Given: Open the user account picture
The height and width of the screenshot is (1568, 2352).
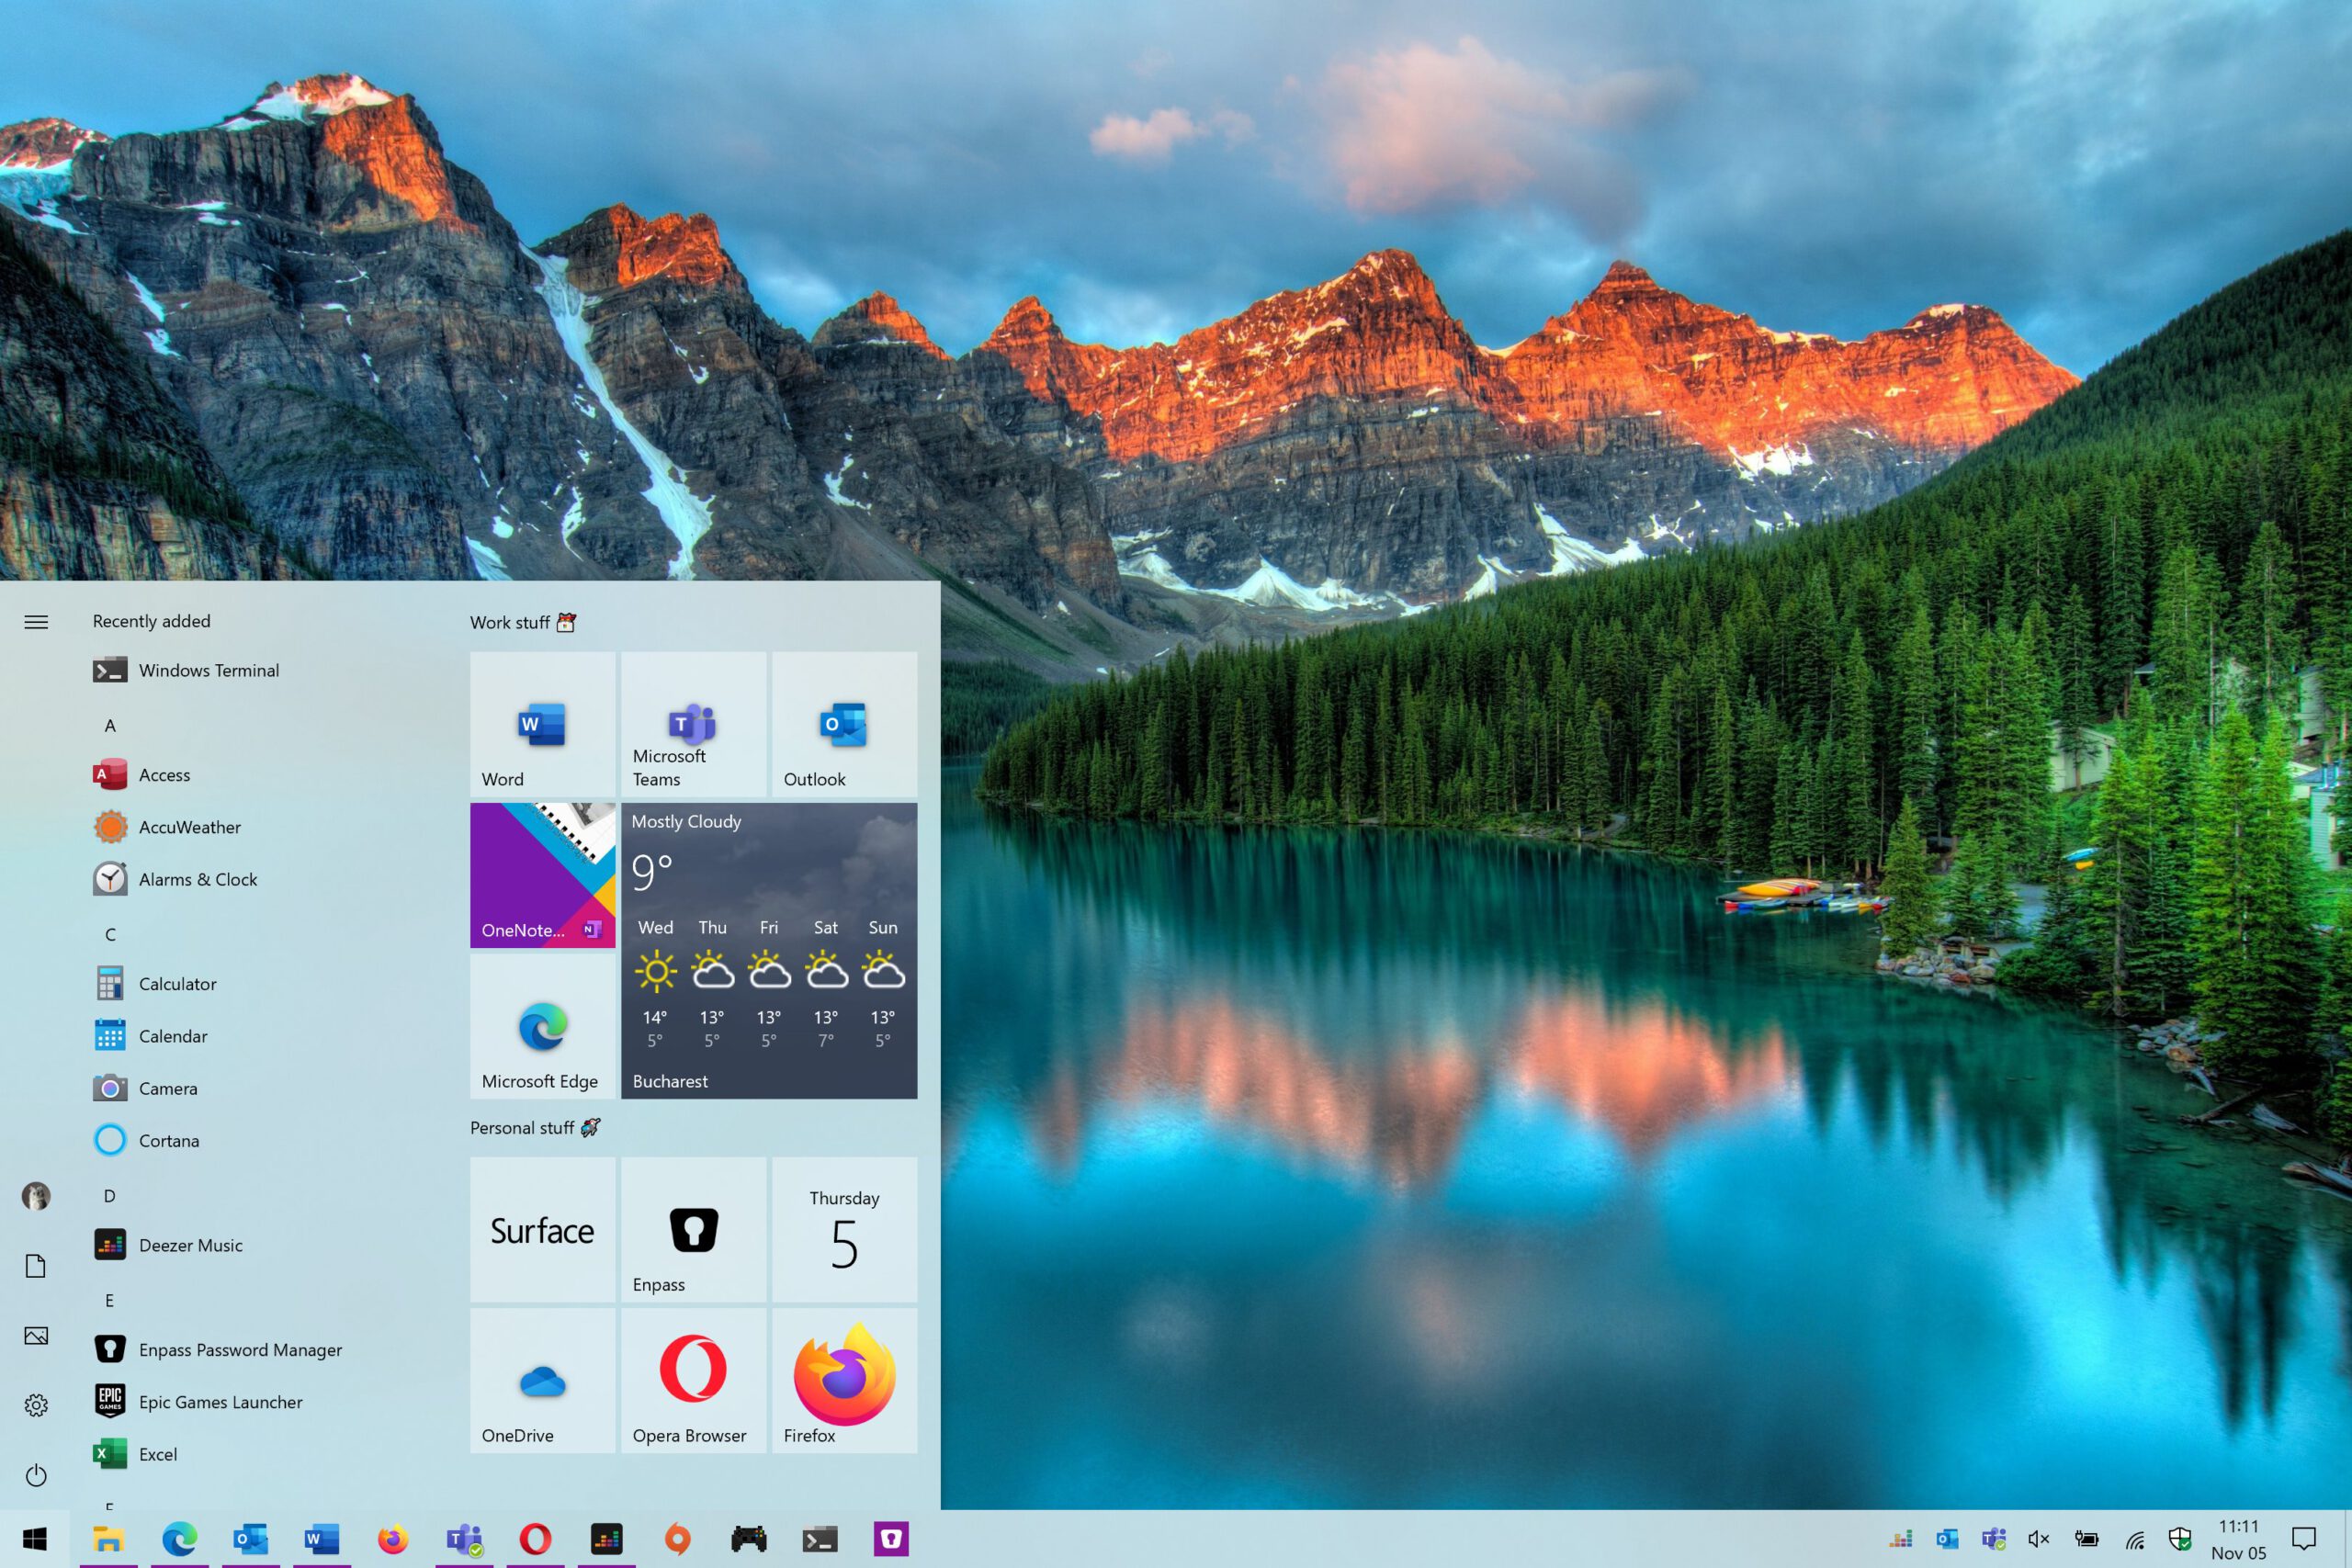Looking at the screenshot, I should point(36,1196).
